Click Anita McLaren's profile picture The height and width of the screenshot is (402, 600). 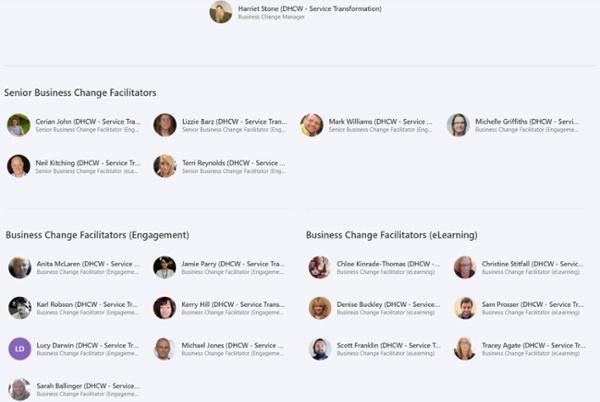pos(20,267)
